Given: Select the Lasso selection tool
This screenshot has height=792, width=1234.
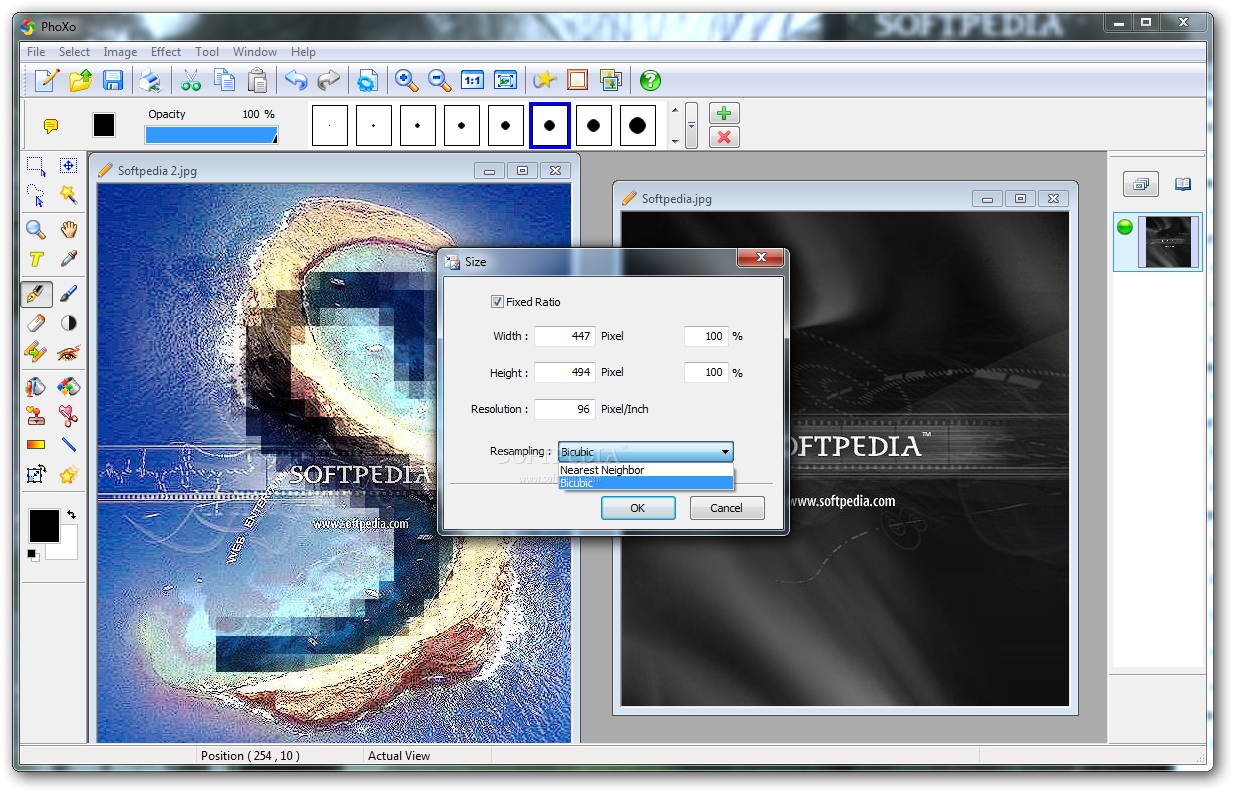Looking at the screenshot, I should coord(35,194).
